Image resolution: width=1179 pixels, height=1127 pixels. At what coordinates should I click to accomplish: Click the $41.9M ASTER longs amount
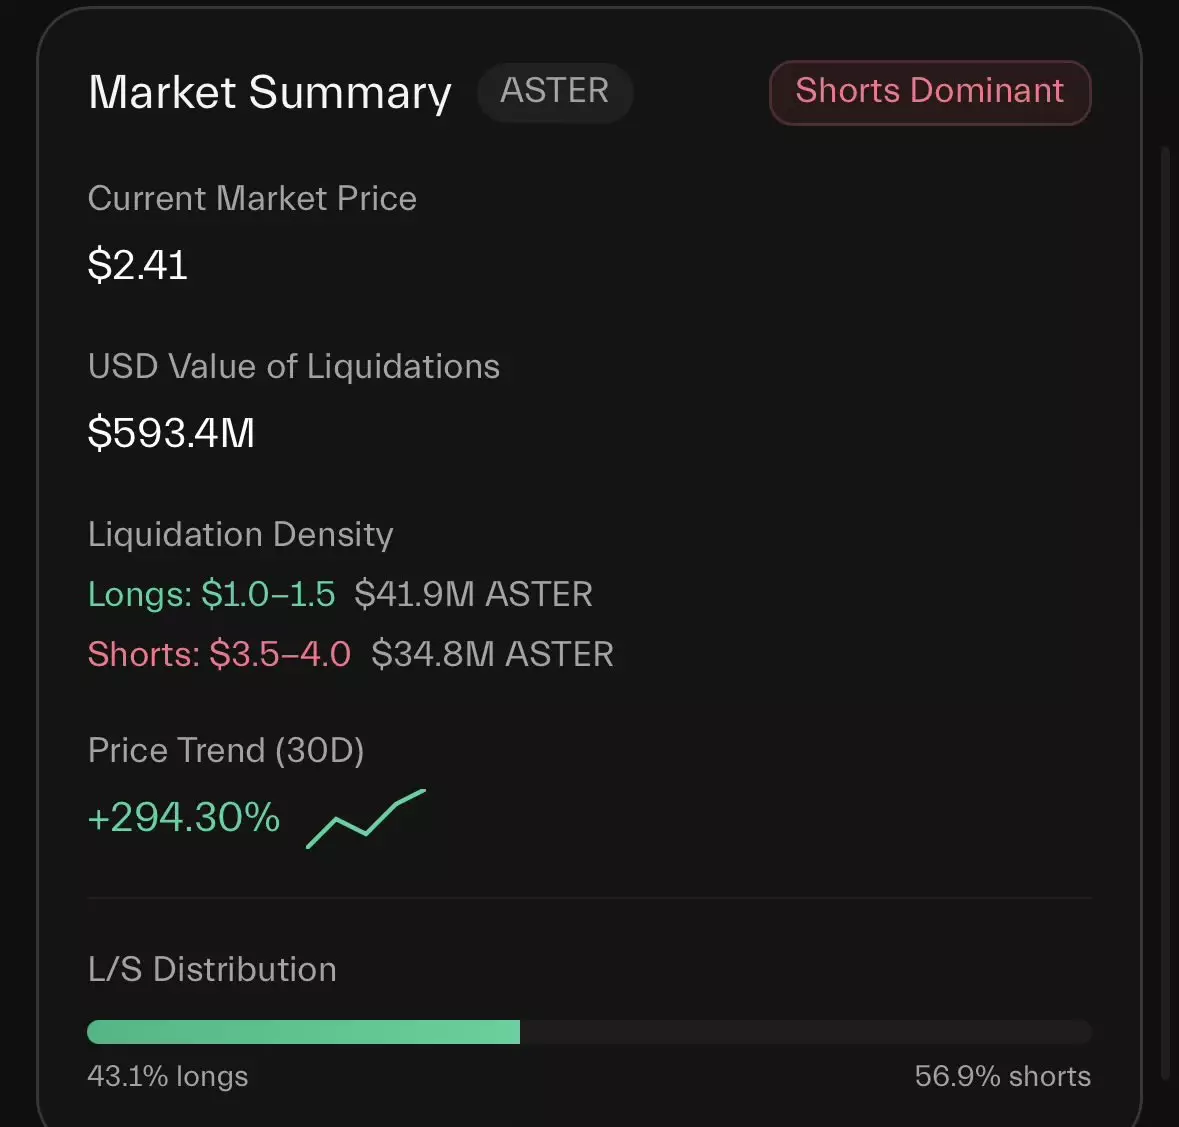click(473, 594)
